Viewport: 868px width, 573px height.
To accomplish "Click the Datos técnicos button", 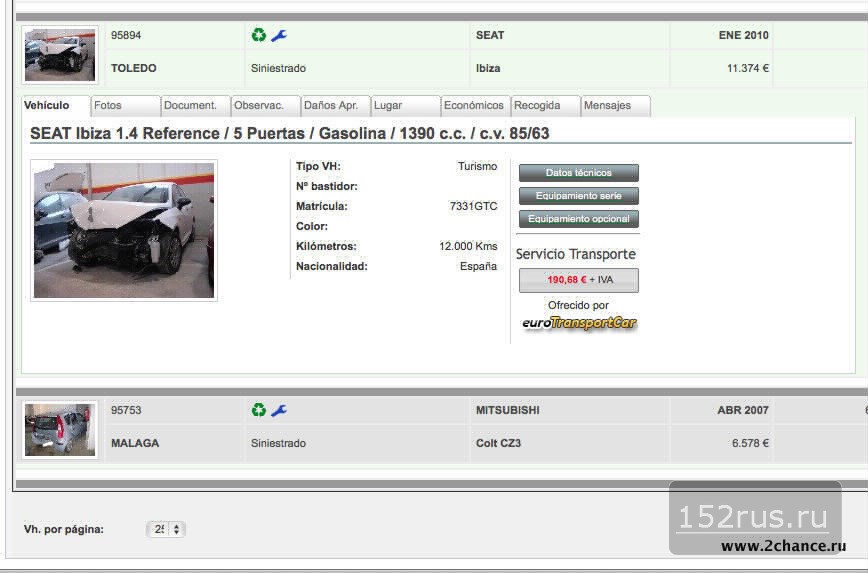I will (578, 173).
